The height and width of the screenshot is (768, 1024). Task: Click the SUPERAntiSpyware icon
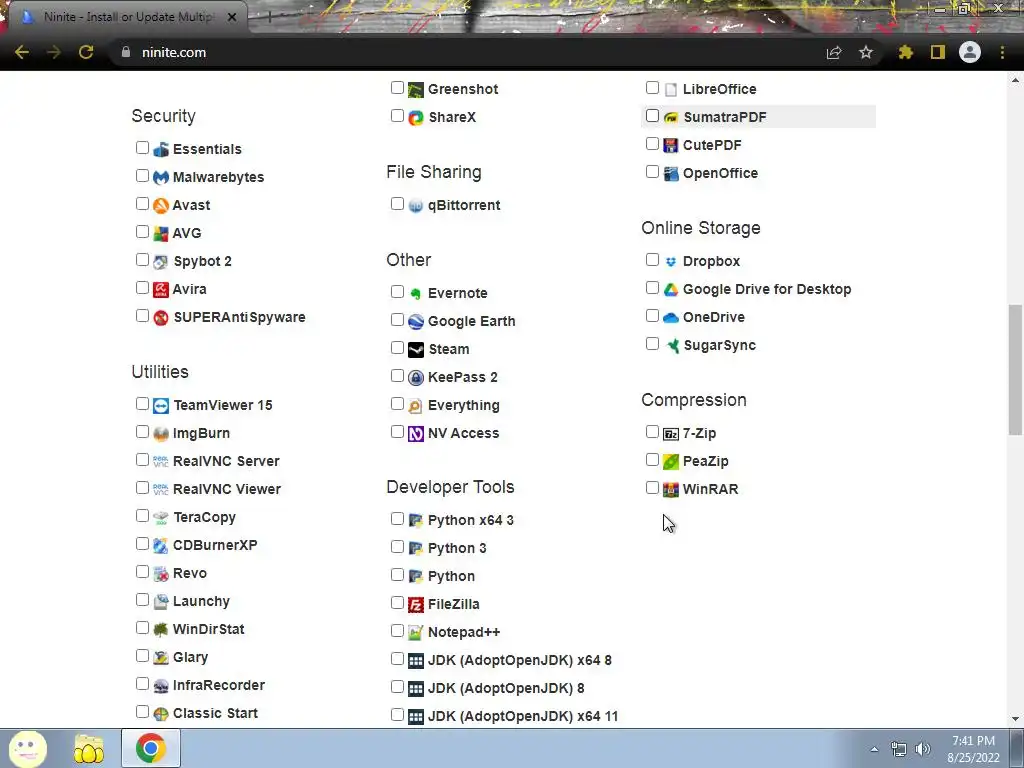[161, 317]
